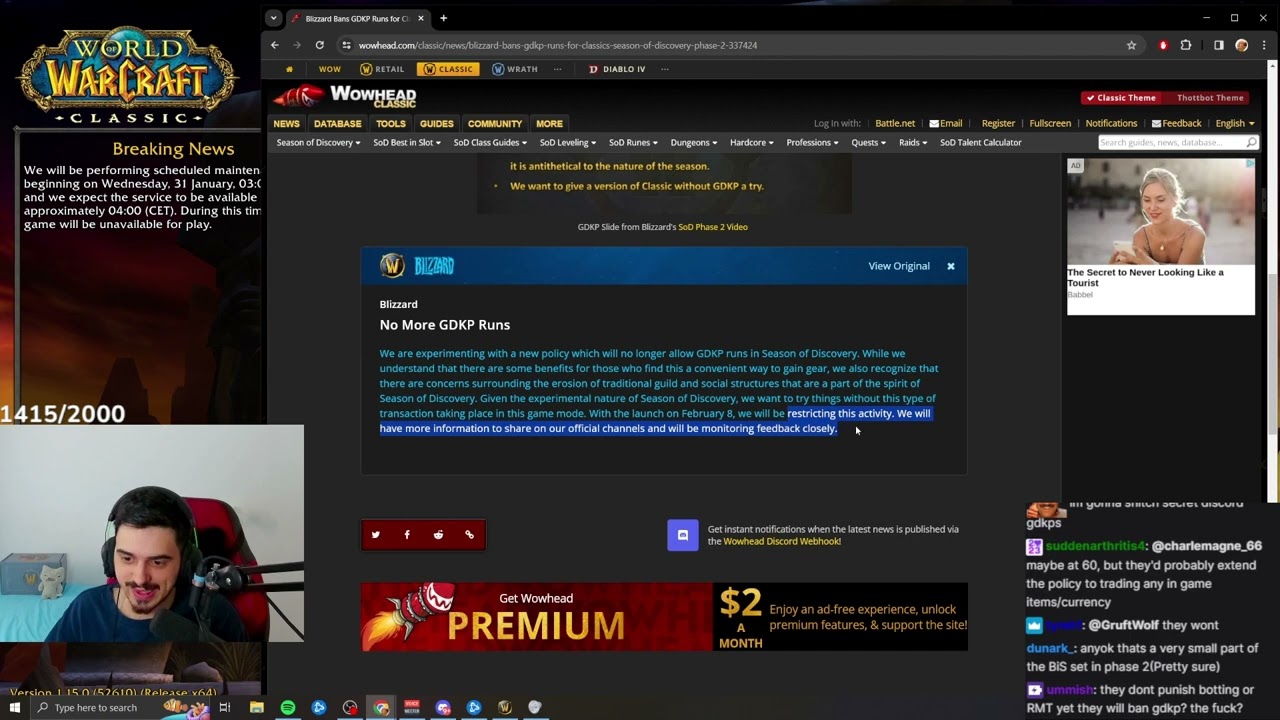The width and height of the screenshot is (1280, 720).
Task: Open World of Warcraft taskbar icon
Action: click(x=505, y=707)
